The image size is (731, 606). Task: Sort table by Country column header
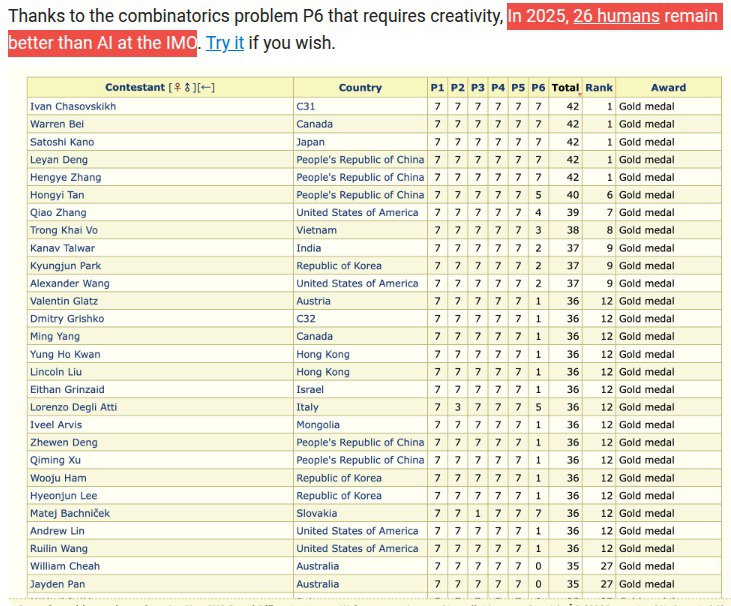[360, 88]
